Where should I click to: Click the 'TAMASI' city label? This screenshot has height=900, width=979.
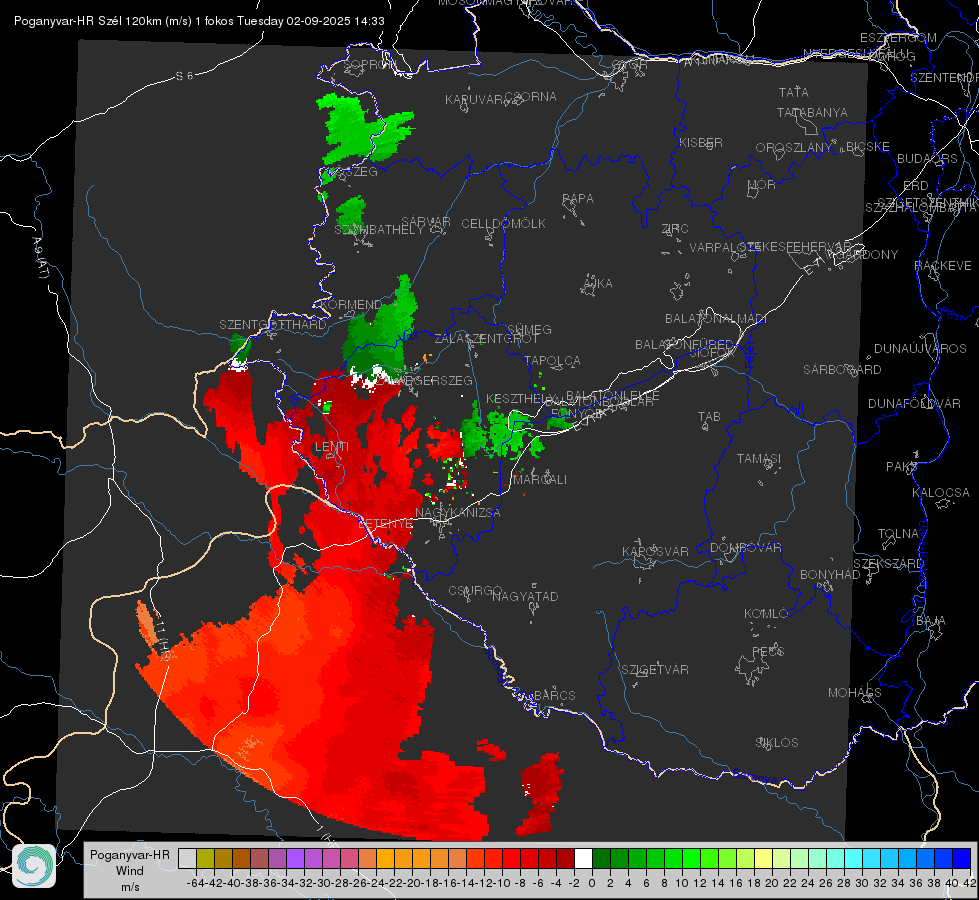click(759, 459)
